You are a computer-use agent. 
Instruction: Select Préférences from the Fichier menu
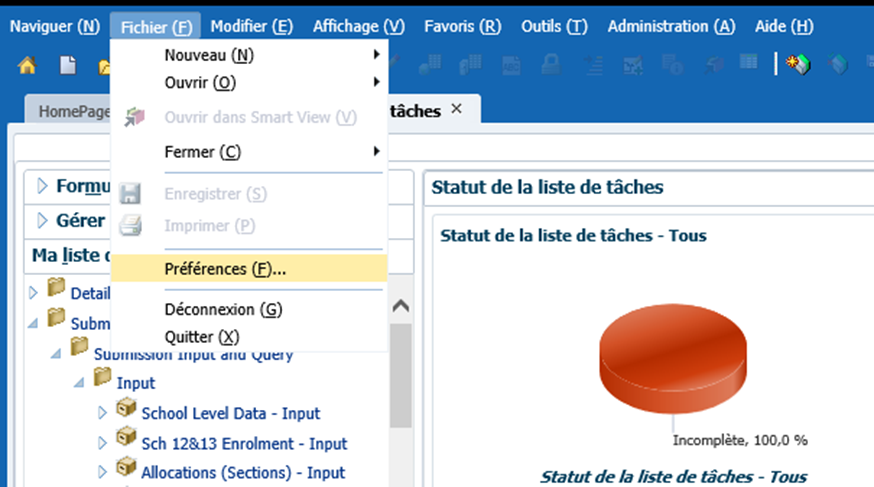coord(225,269)
